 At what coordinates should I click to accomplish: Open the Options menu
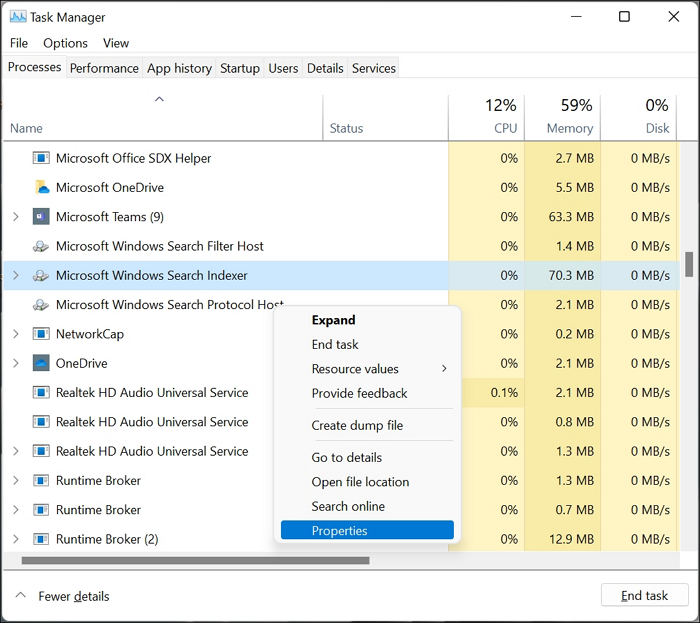pos(65,43)
